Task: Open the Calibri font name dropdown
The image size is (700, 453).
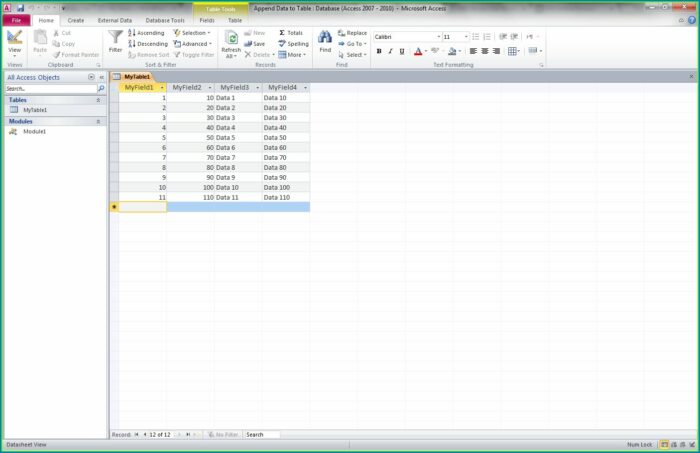Action: tap(438, 37)
